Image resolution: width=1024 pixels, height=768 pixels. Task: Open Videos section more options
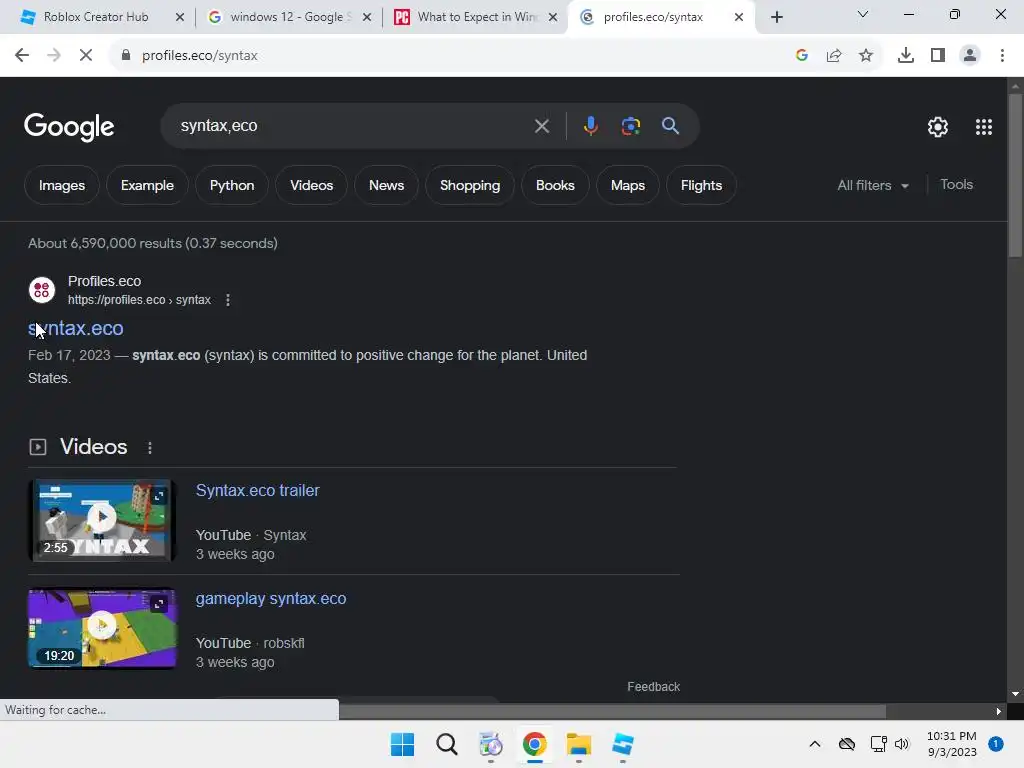pos(150,447)
